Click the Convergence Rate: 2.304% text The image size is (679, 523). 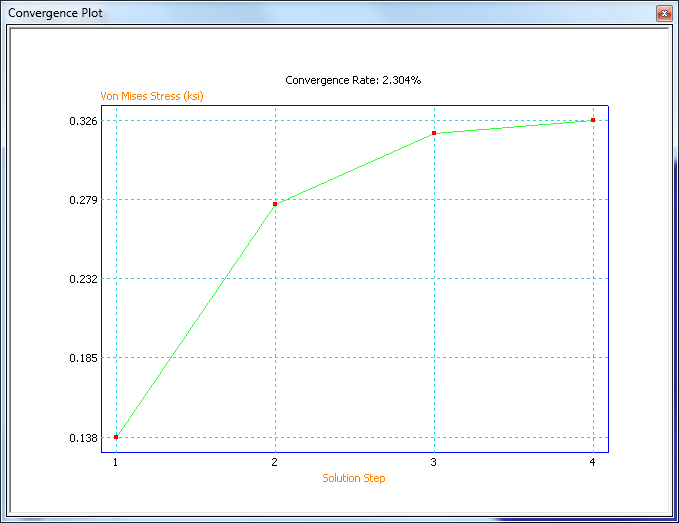point(353,80)
